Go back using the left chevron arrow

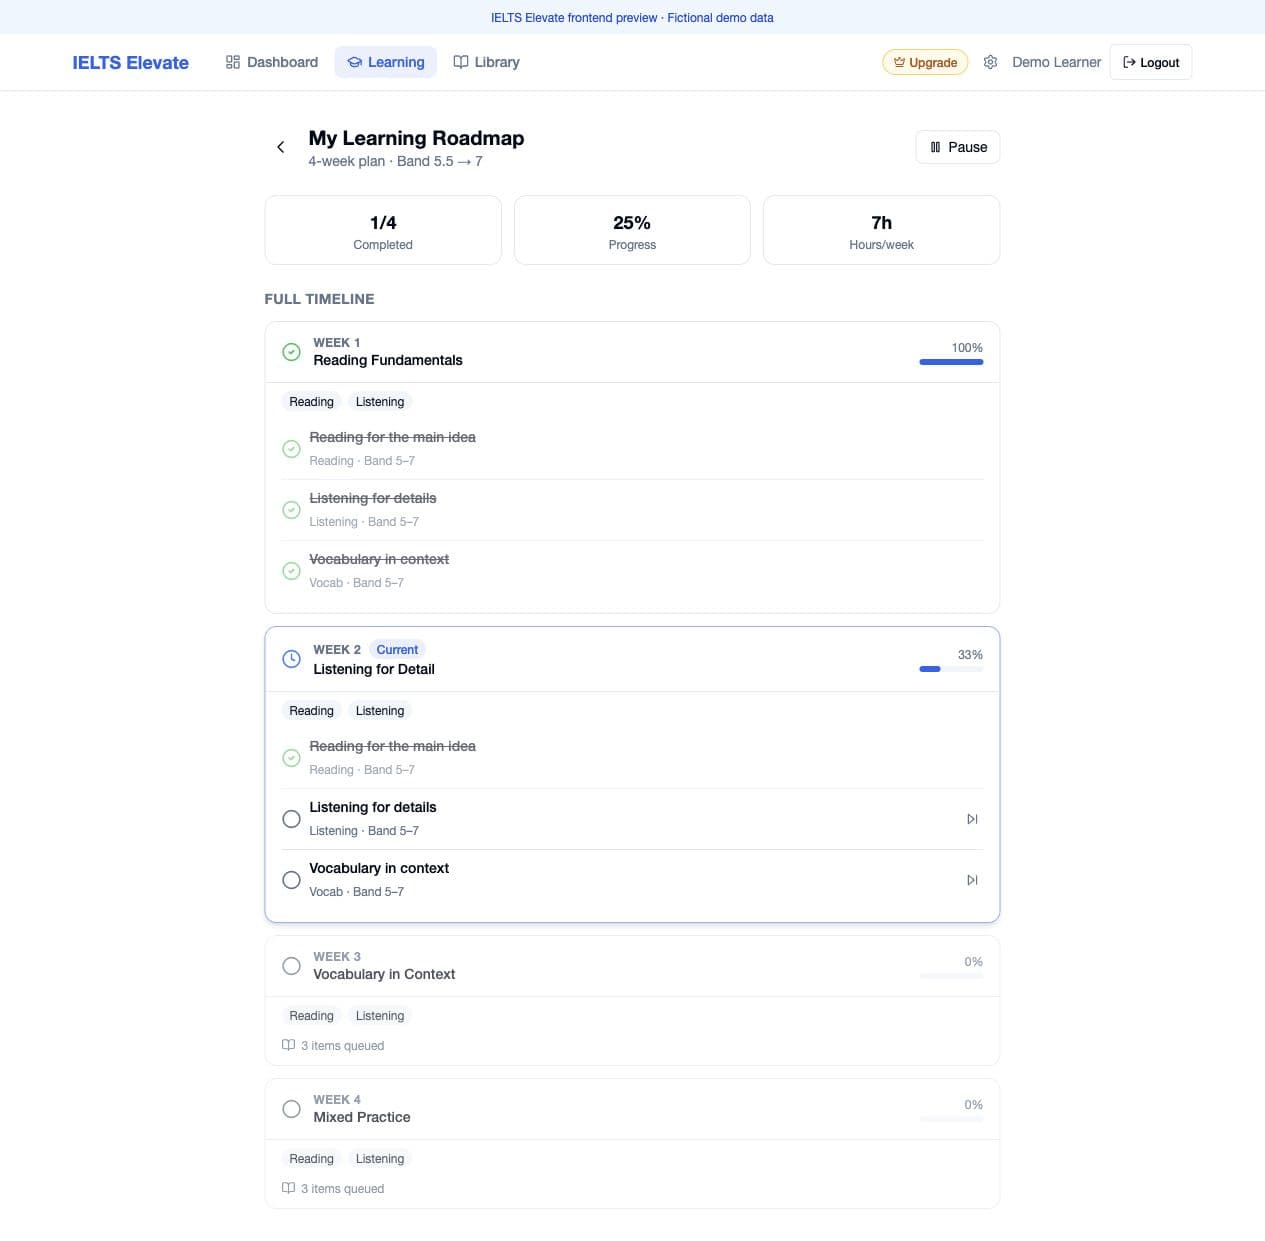coord(280,147)
